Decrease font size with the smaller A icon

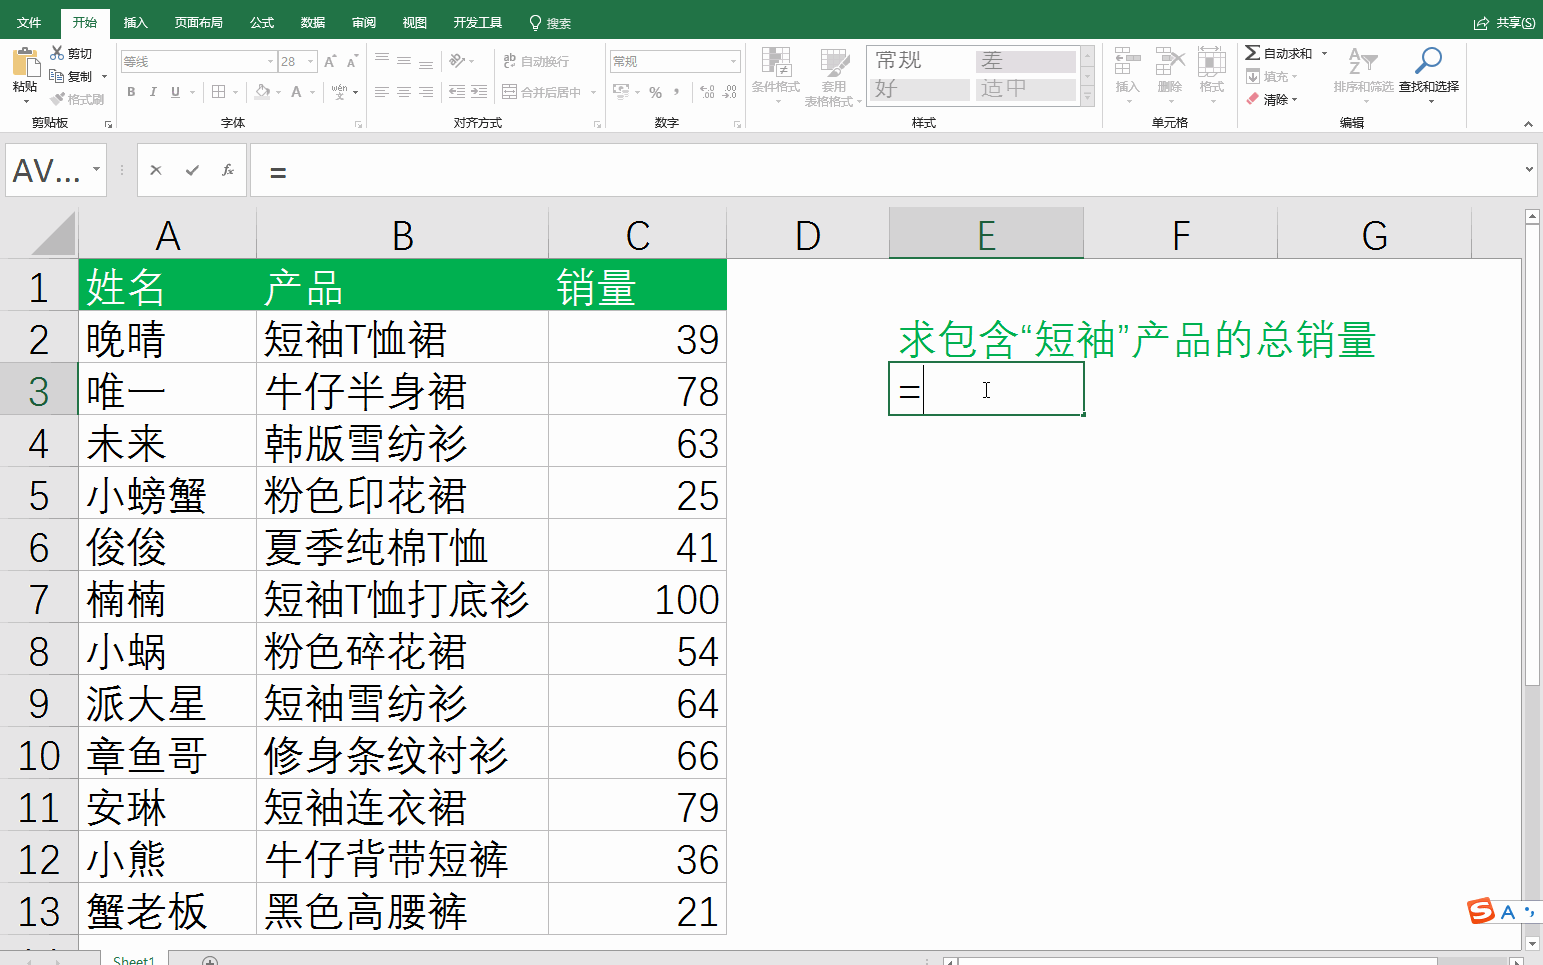[x=352, y=62]
